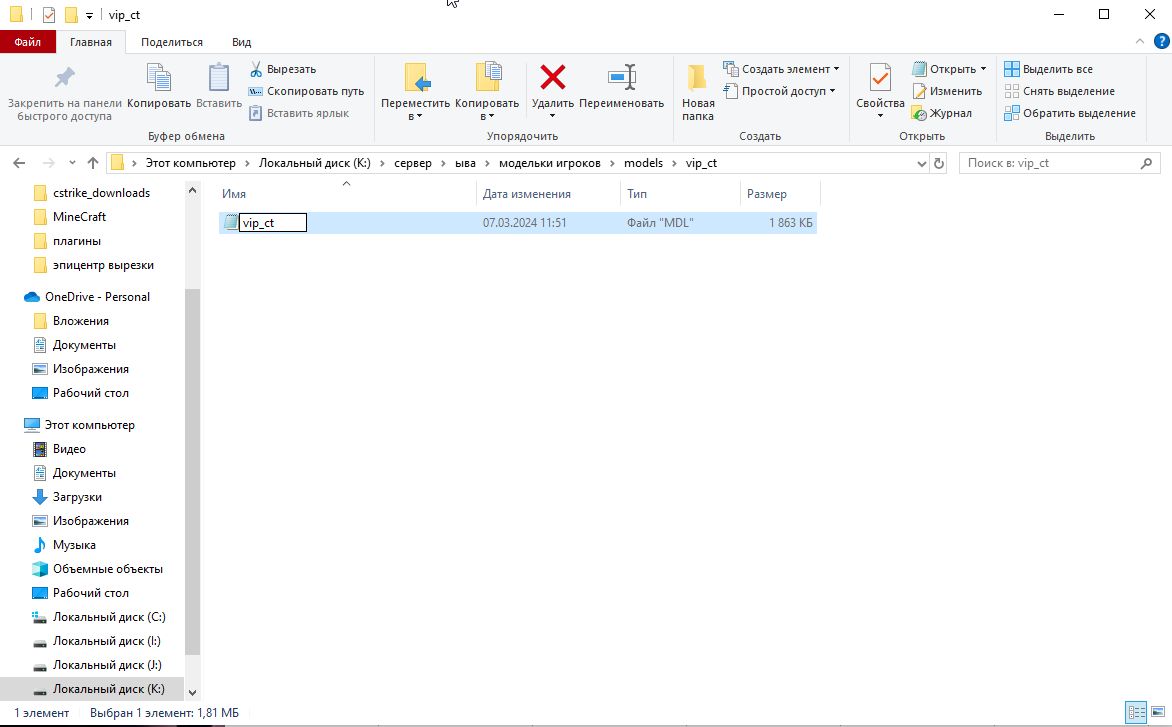Open the Файл menu tab
Image resolution: width=1172 pixels, height=727 pixels.
(x=27, y=42)
